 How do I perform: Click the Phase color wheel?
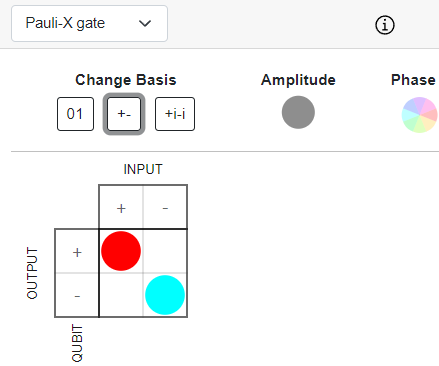(420, 115)
